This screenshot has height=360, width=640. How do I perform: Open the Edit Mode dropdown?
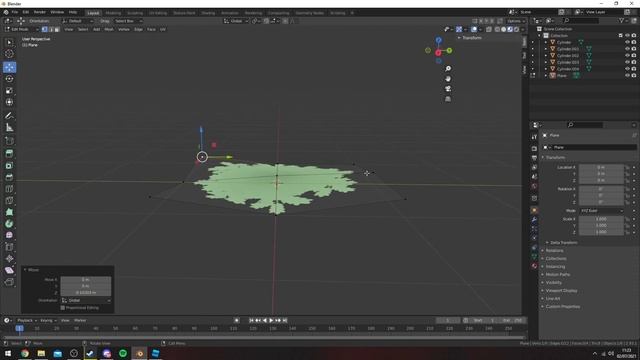coord(22,29)
